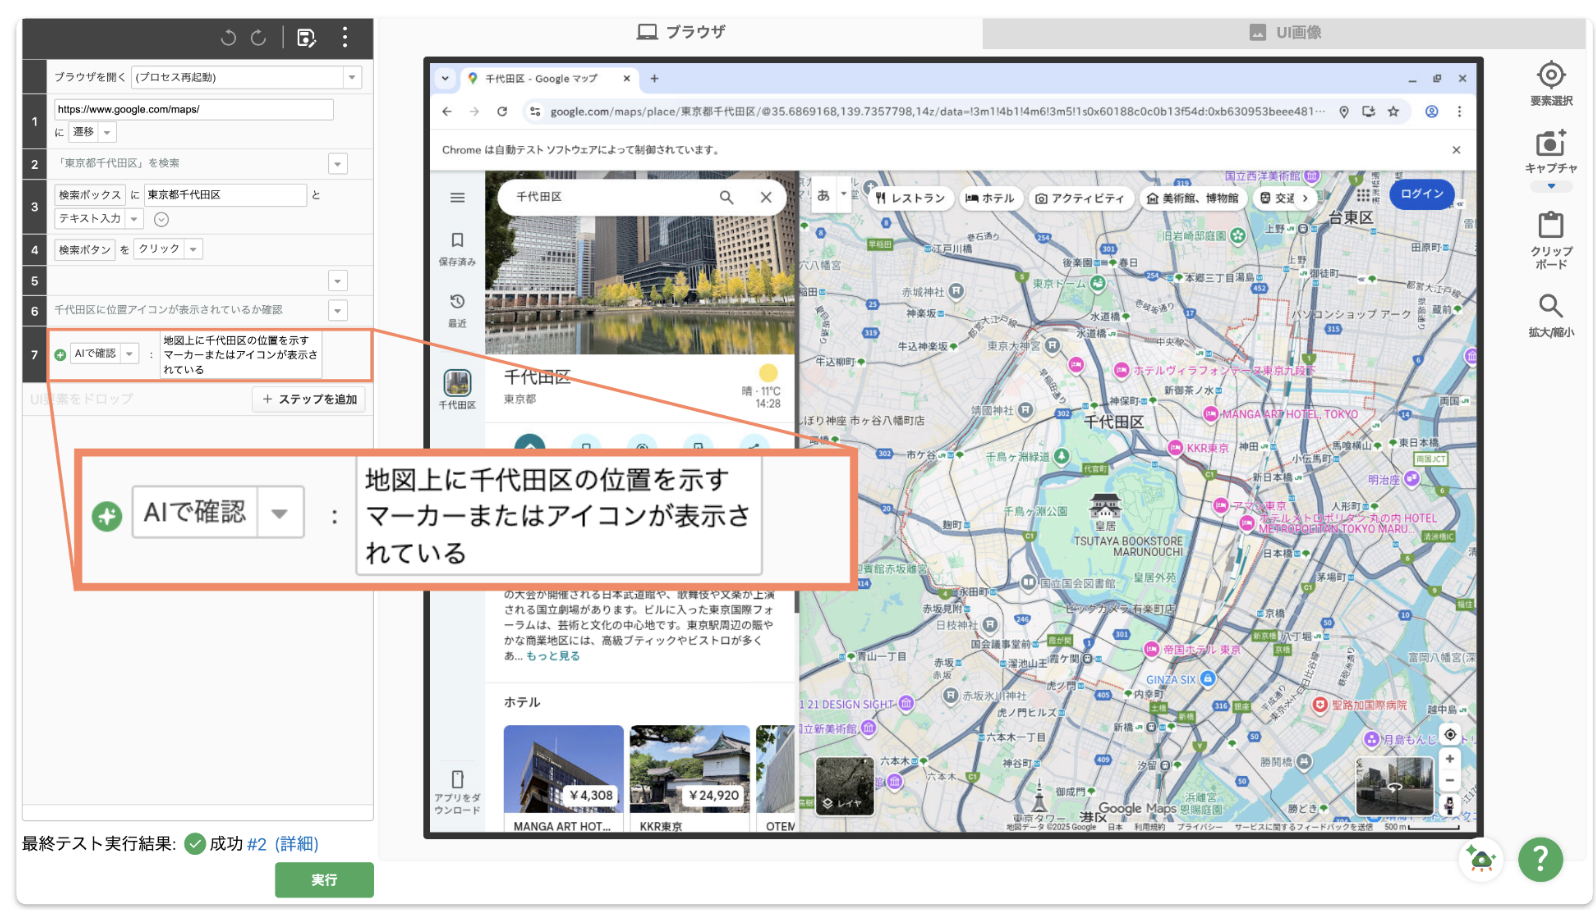Open the three-dot menu in the step editor header

[345, 38]
